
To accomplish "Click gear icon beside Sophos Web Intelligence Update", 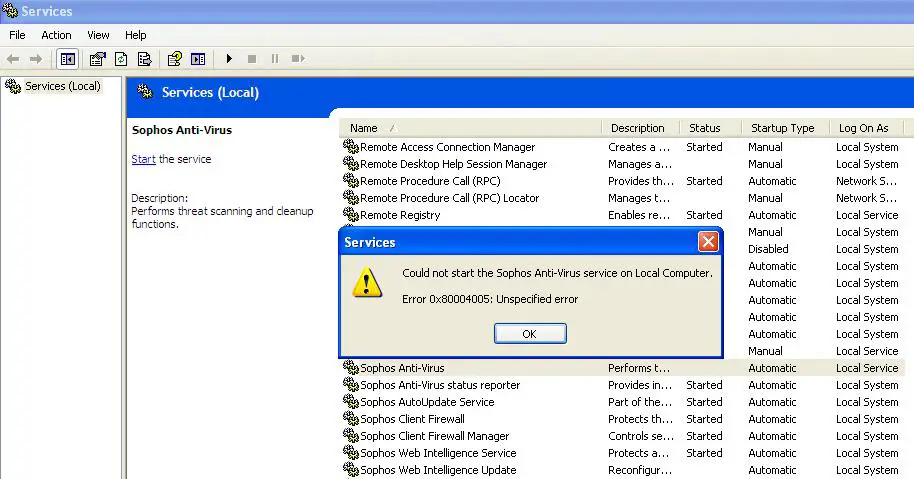I will click(x=350, y=469).
